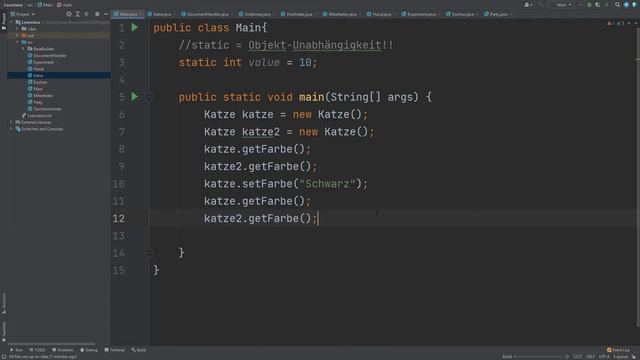Viewport: 640px width, 360px height.
Task: Click Main breadcrumb in navigation bar
Action: 45,5
